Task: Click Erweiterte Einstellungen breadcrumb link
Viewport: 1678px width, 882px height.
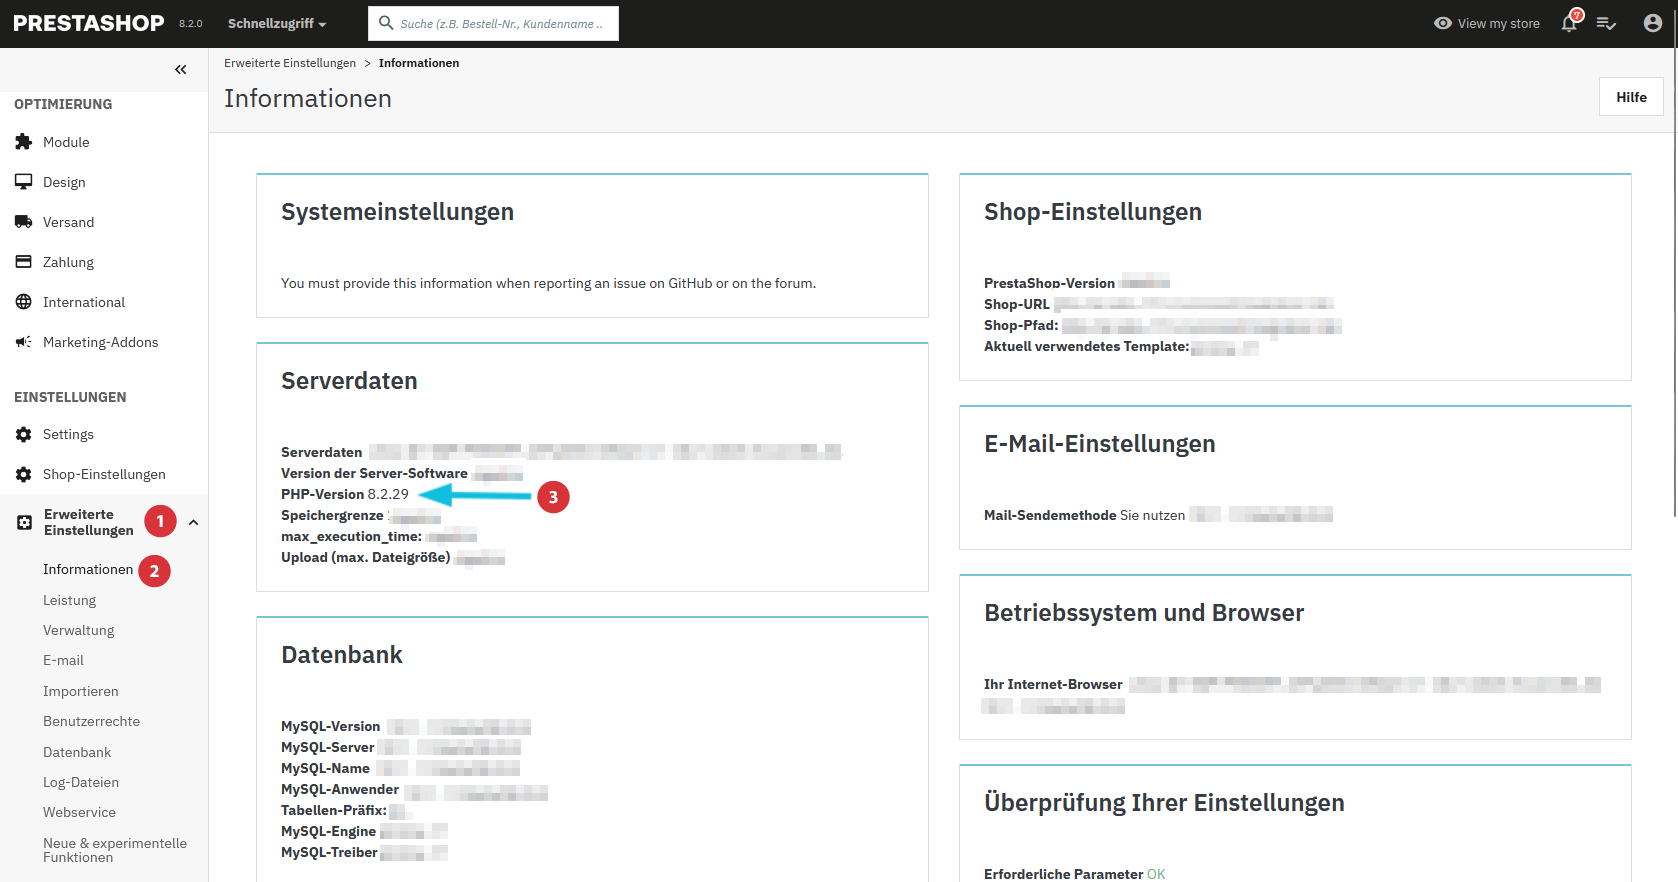Action: tap(290, 63)
